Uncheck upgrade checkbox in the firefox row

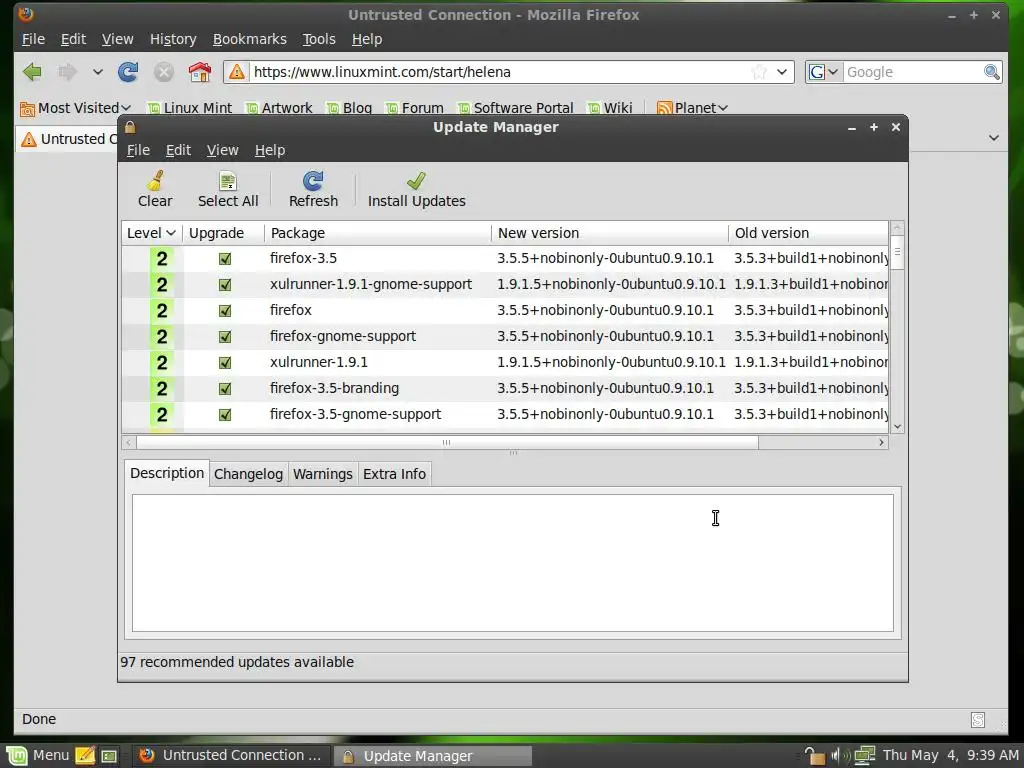pos(225,311)
